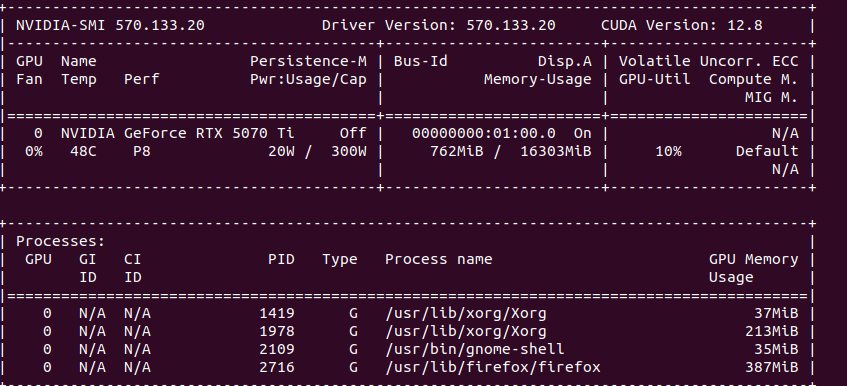Click the 0% fan speed value
Screen dimensions: 847x386
point(34,152)
